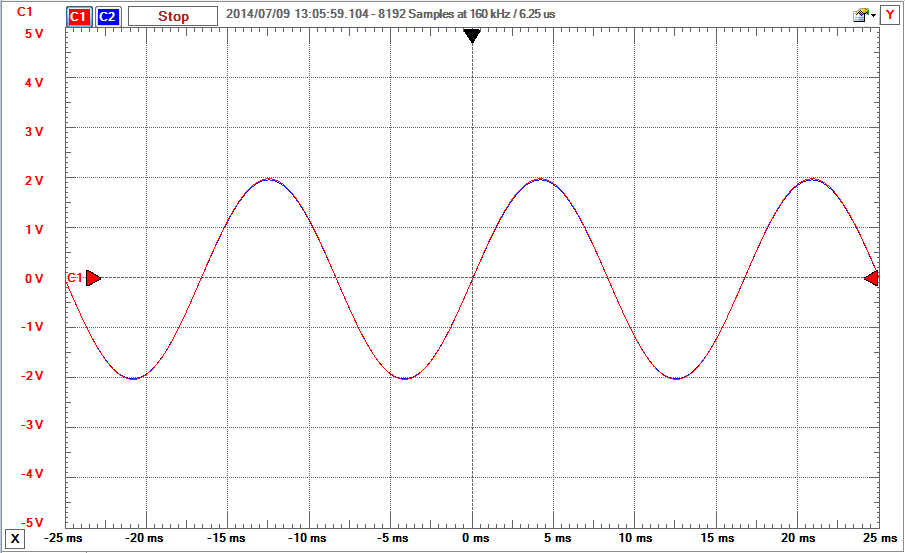Toggle channel C1 button
Viewport: 905px width, 553px height.
coord(78,17)
